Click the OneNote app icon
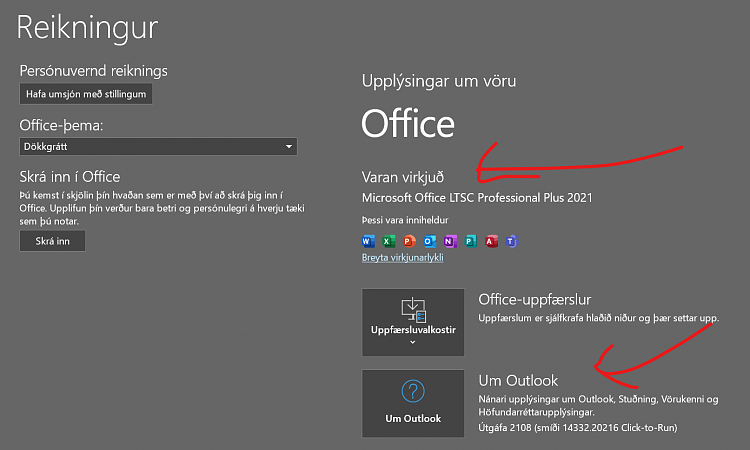Screen dimensions: 750x450 (450, 241)
